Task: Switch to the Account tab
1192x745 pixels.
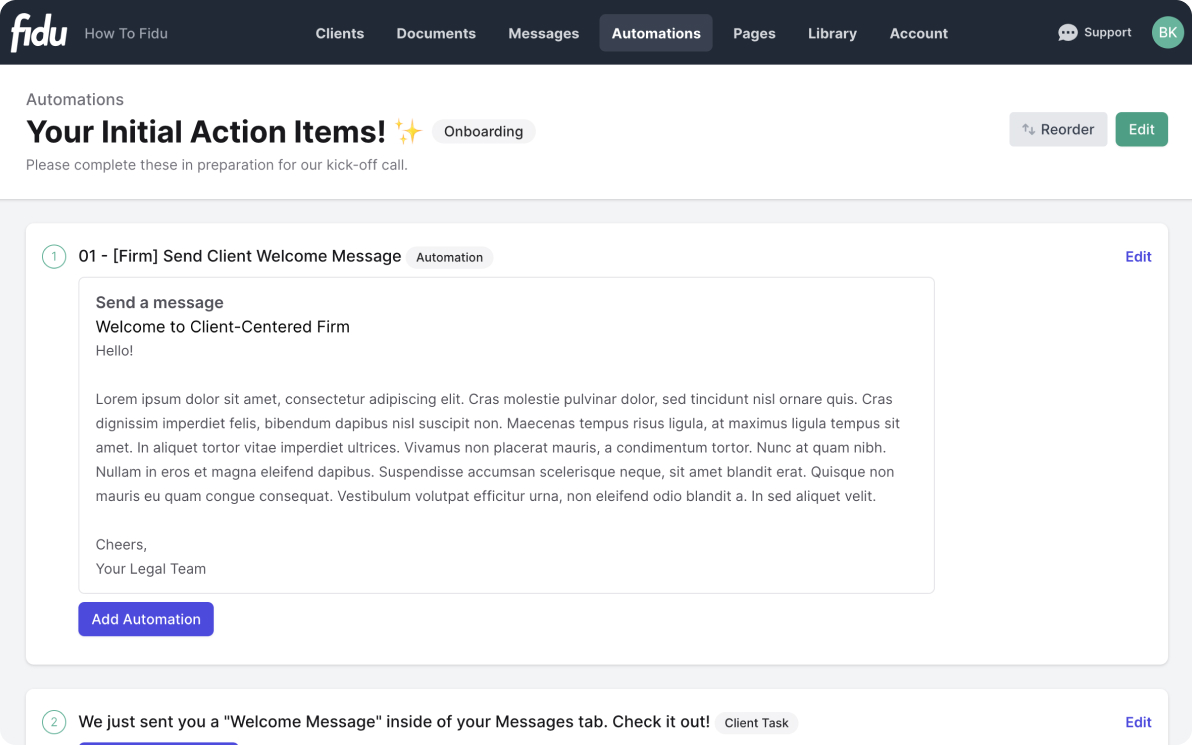Action: (918, 33)
